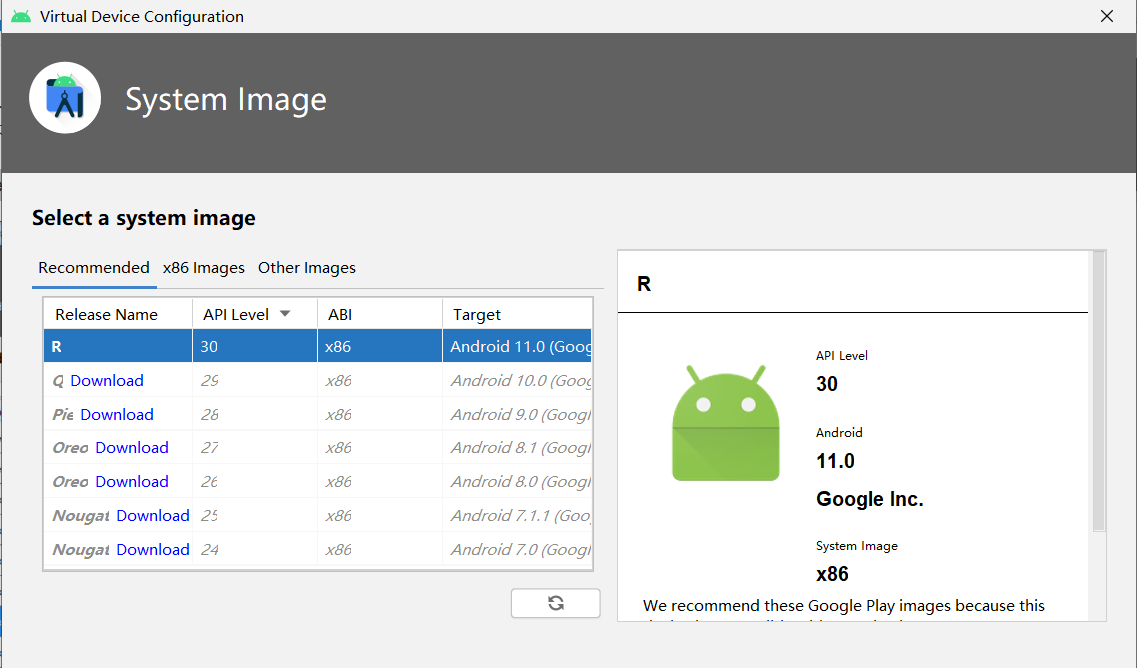The width and height of the screenshot is (1137, 668).
Task: Open the Other Images tab
Action: click(306, 267)
